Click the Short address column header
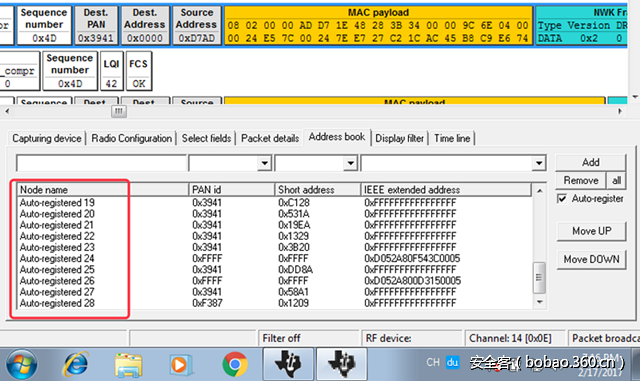640x381 pixels. (318, 190)
